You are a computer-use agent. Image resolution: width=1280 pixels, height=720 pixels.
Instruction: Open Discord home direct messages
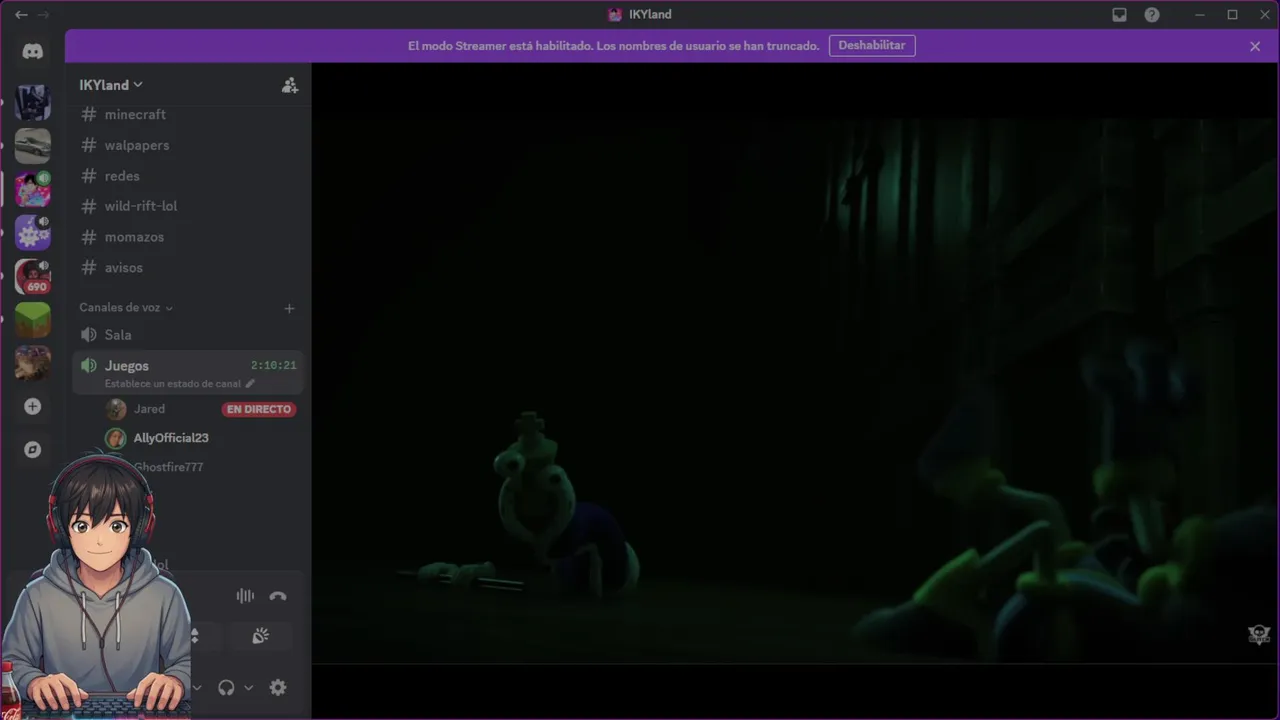33,51
